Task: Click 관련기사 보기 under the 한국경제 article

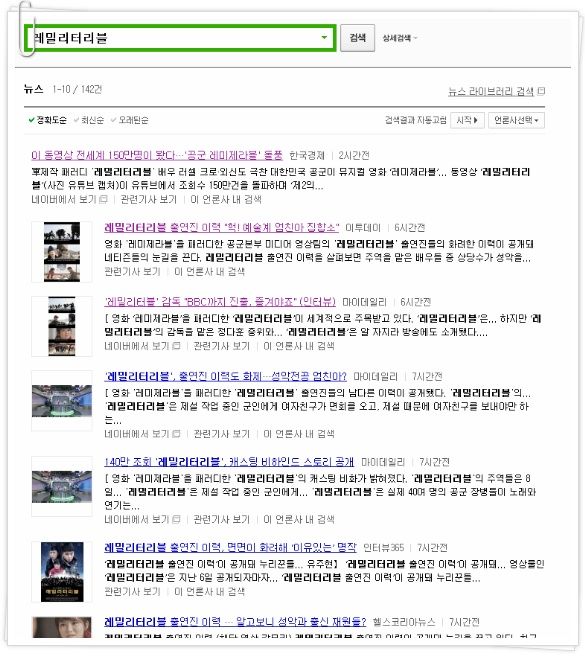Action: 149,200
